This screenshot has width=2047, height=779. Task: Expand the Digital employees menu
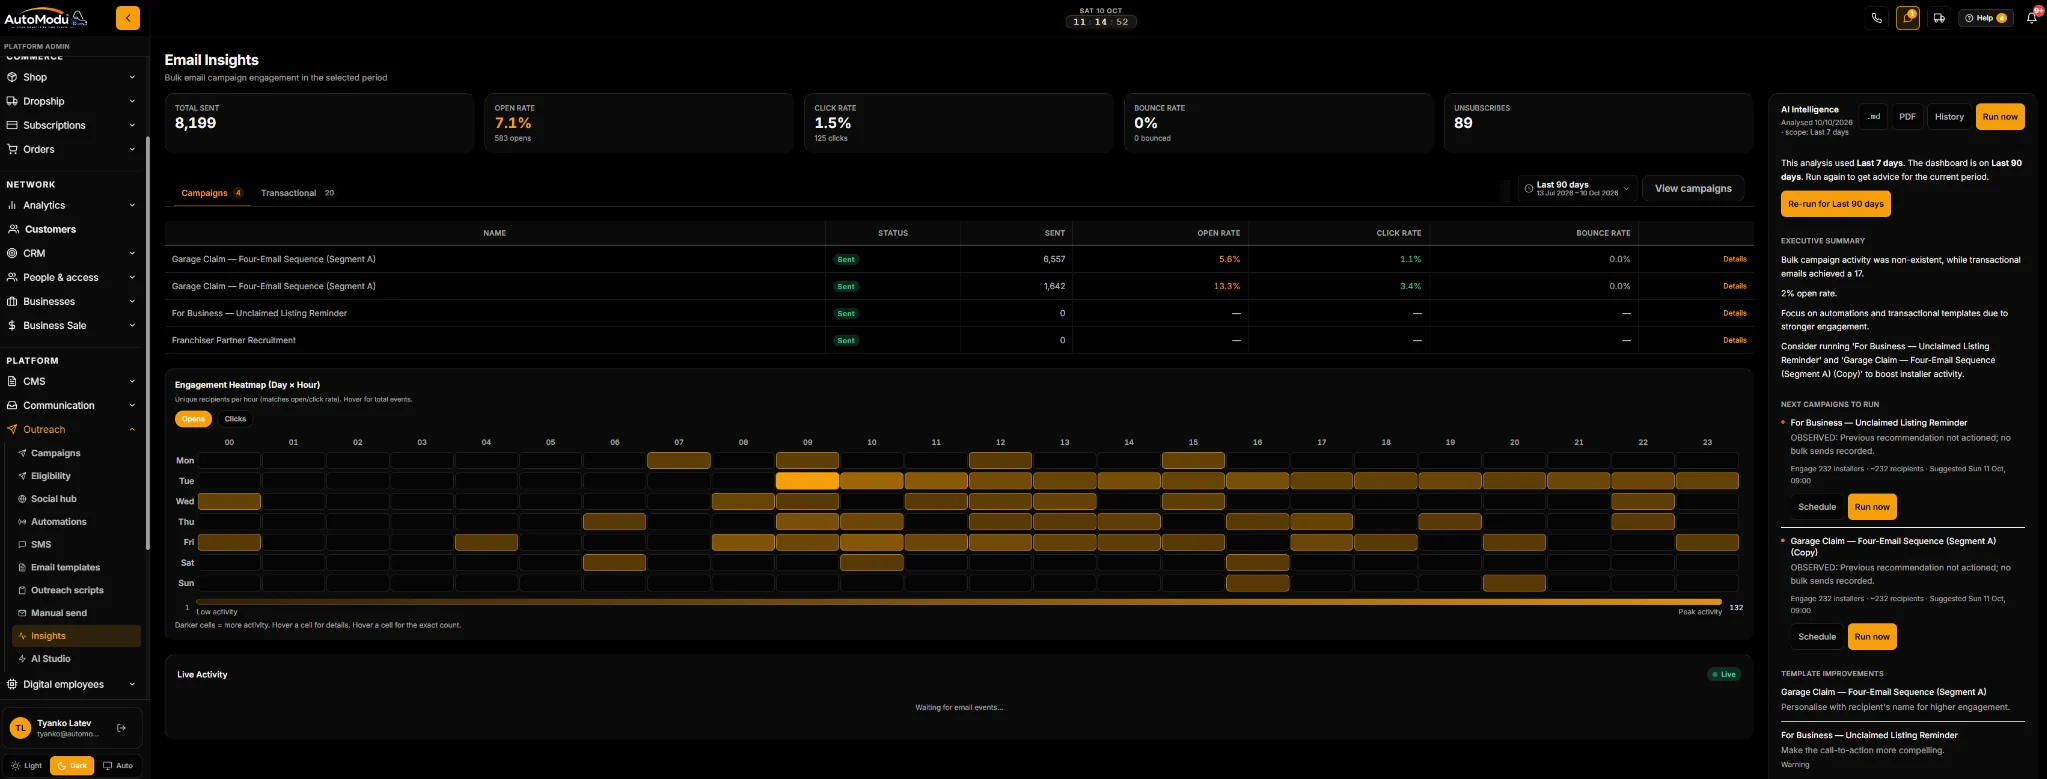click(x=70, y=684)
